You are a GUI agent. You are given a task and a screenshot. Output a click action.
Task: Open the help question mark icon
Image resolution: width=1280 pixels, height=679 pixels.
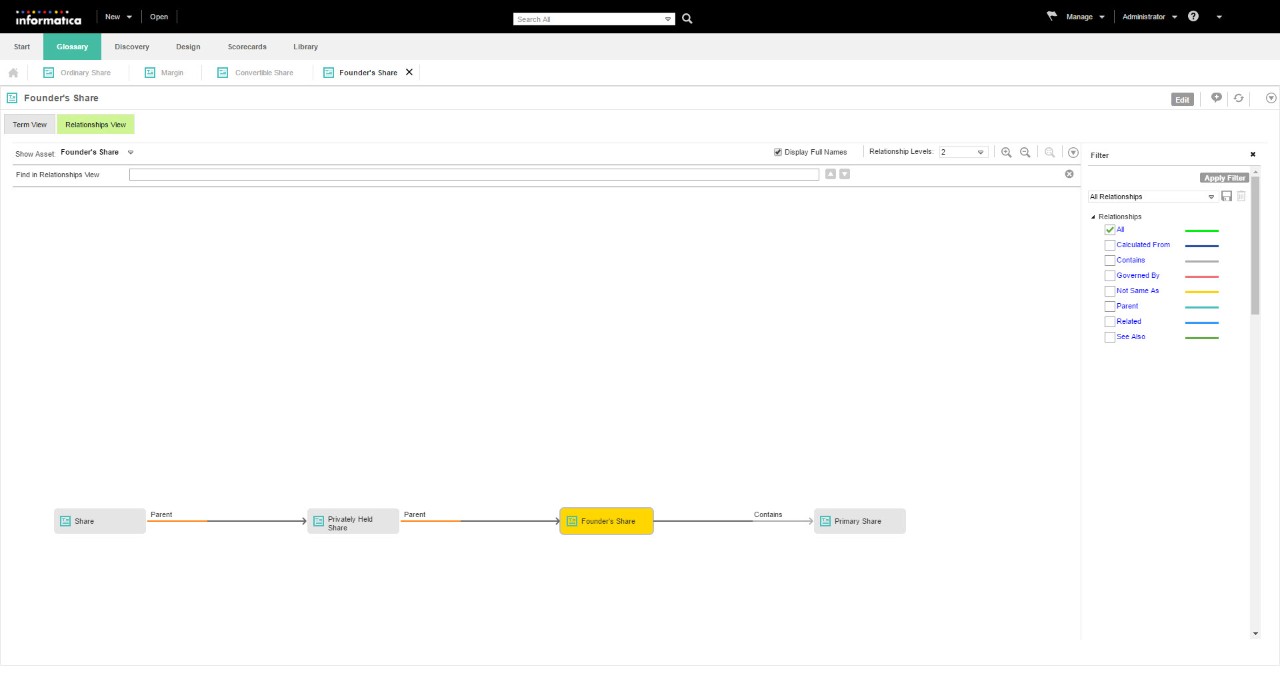click(x=1194, y=16)
